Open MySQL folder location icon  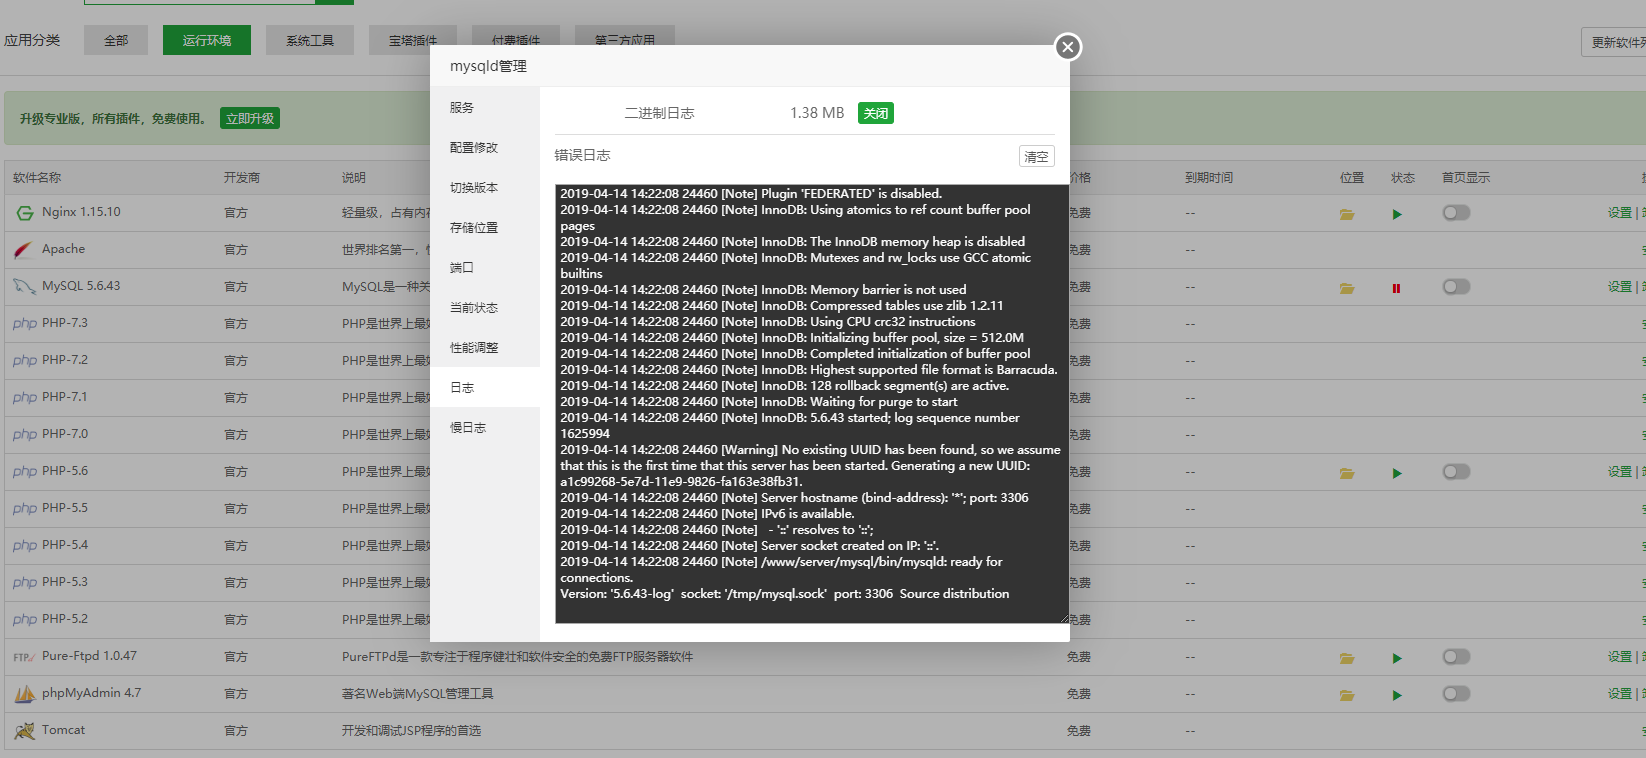(x=1347, y=288)
